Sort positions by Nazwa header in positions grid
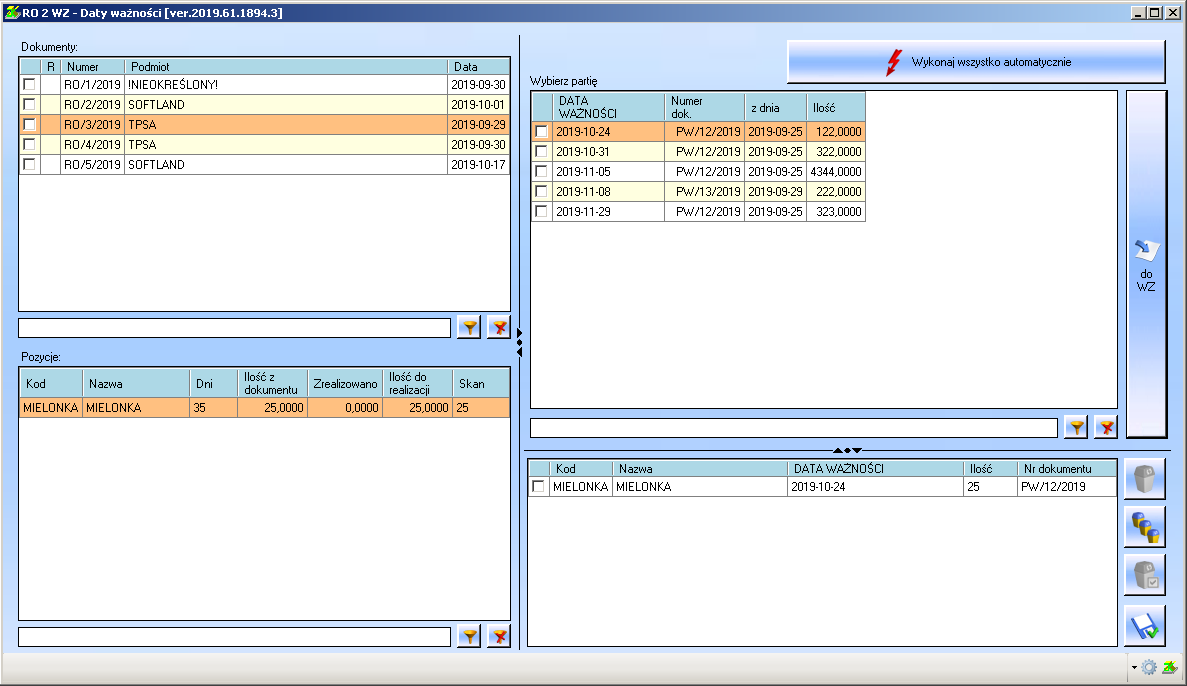The image size is (1187, 686). pyautogui.click(x=136, y=383)
